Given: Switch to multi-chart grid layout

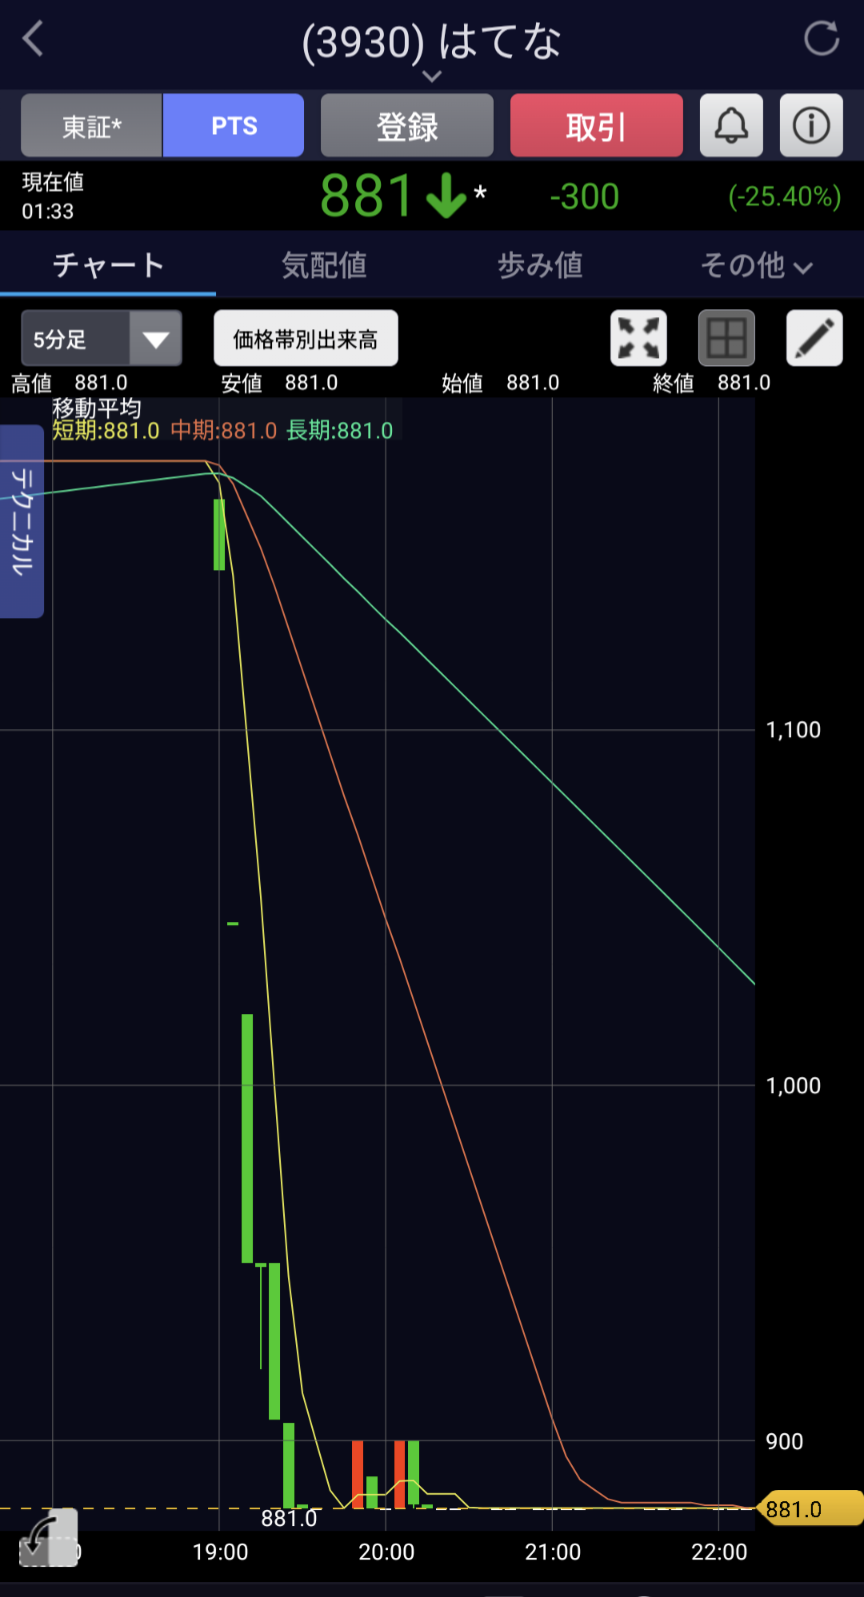Looking at the screenshot, I should 726,338.
